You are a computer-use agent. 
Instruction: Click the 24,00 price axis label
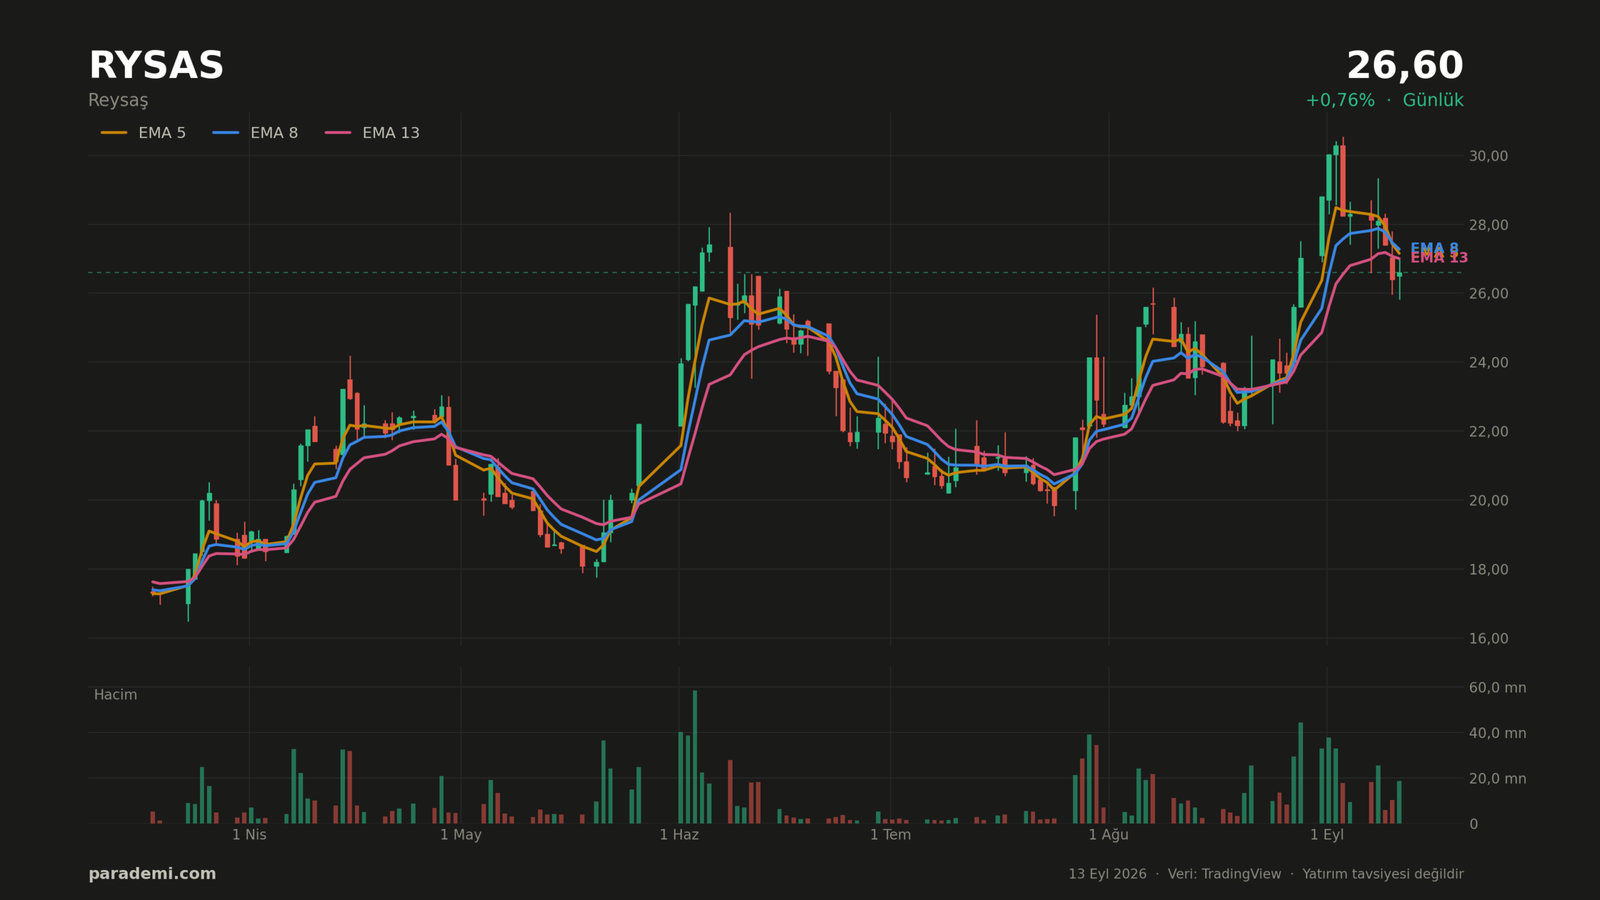(x=1488, y=363)
